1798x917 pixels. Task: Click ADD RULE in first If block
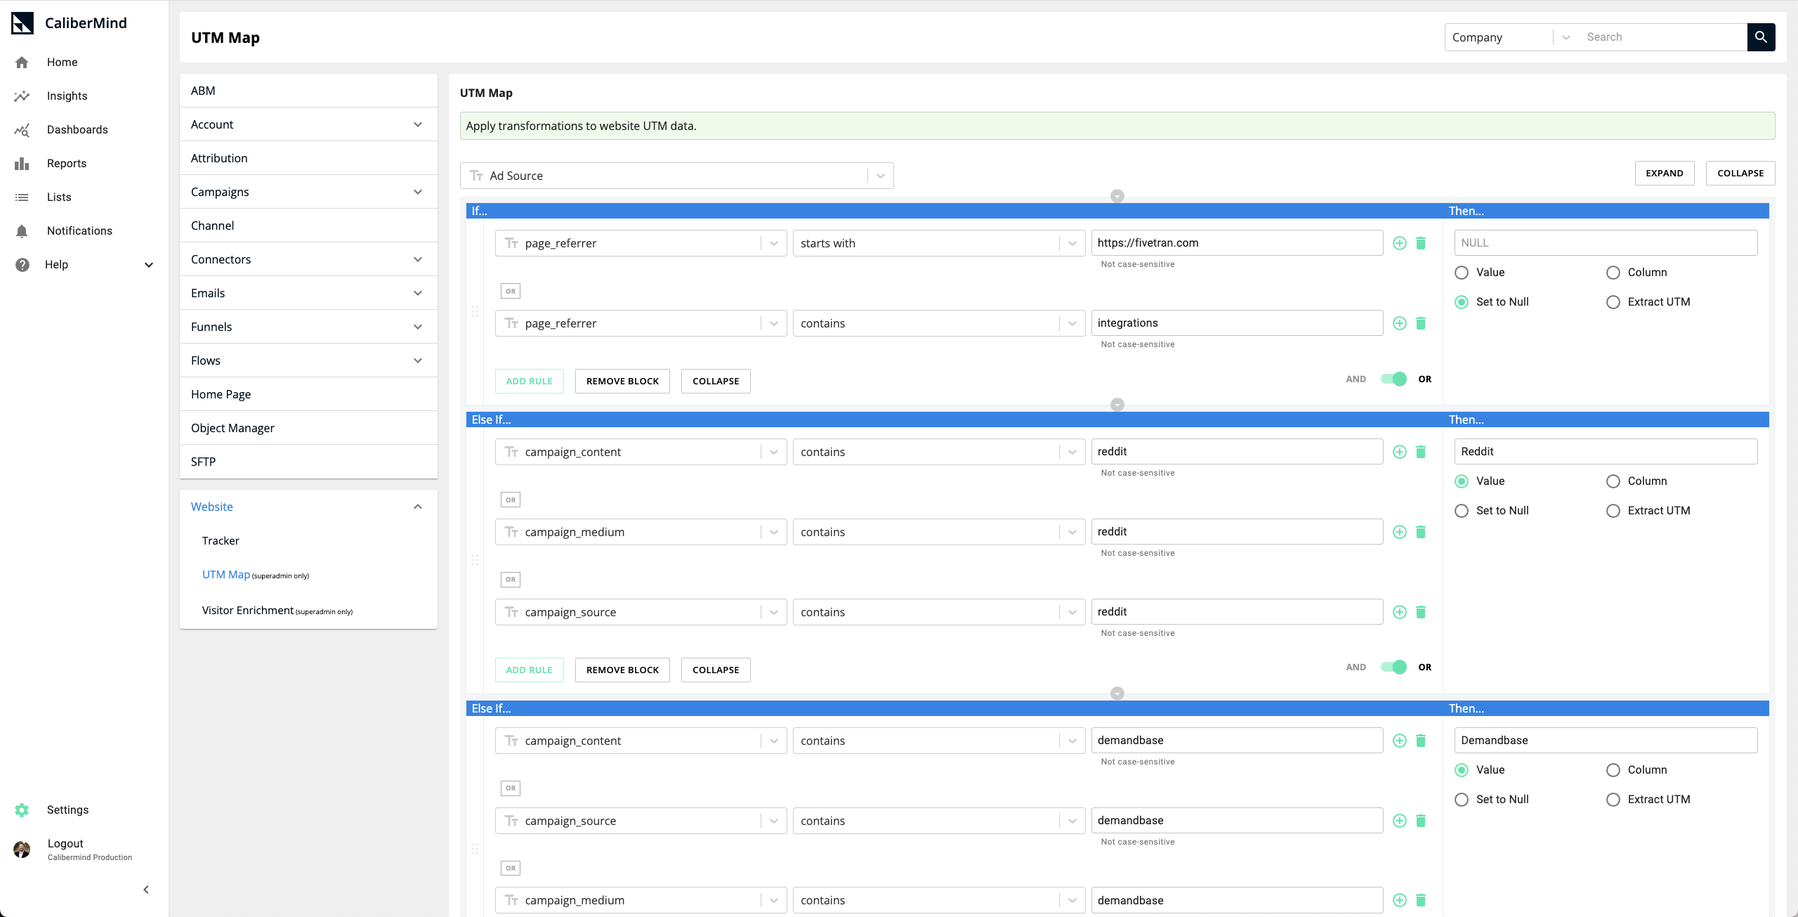529,381
